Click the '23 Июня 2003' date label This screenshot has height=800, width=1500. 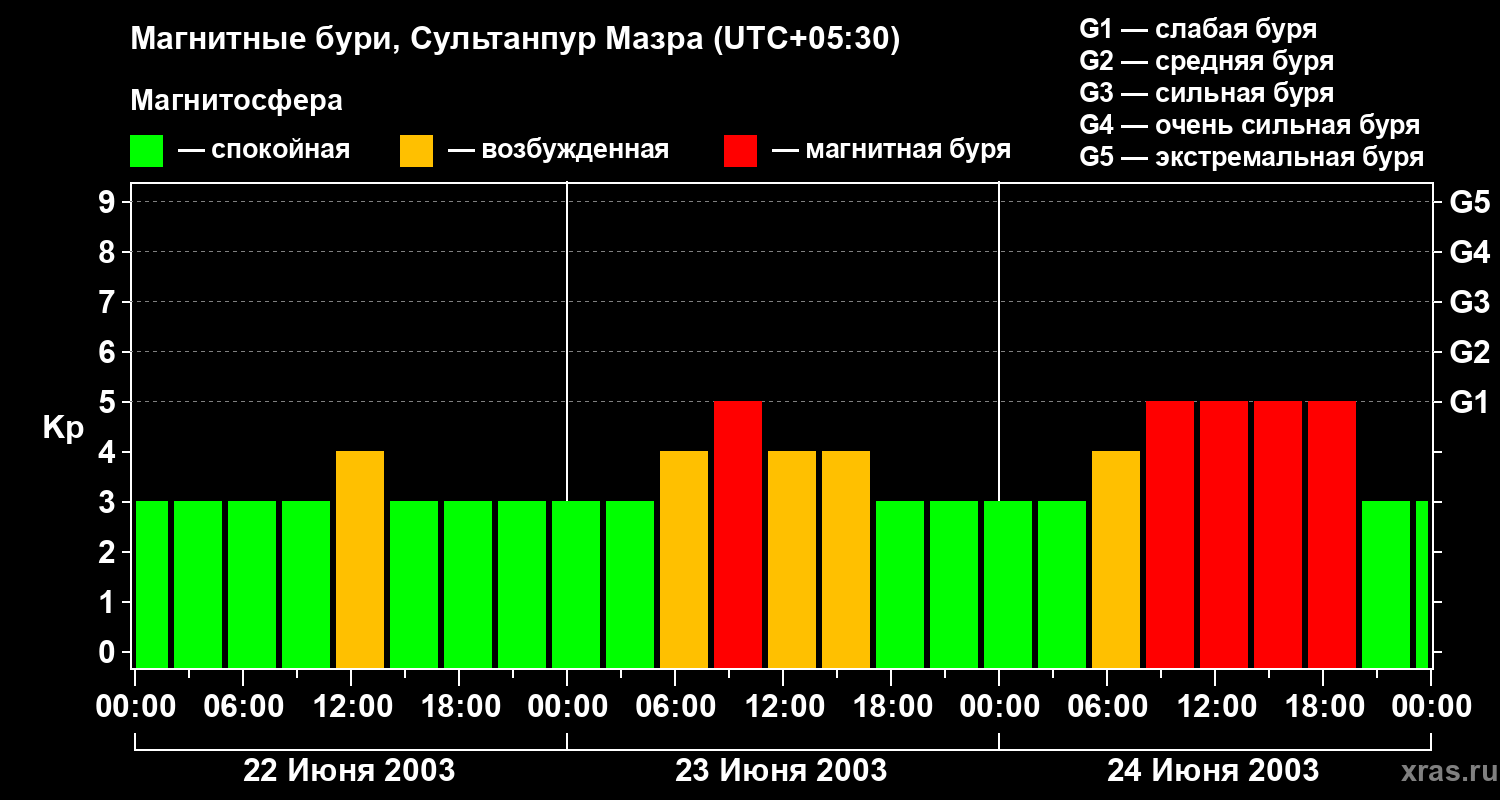(782, 771)
